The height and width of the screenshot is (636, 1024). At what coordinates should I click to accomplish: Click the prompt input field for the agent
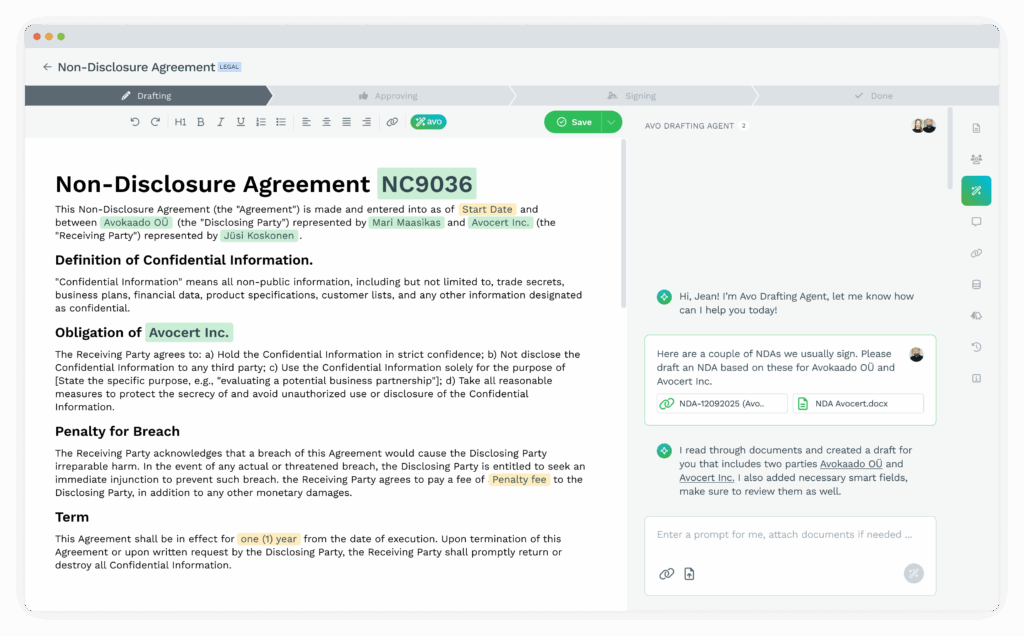(x=785, y=535)
